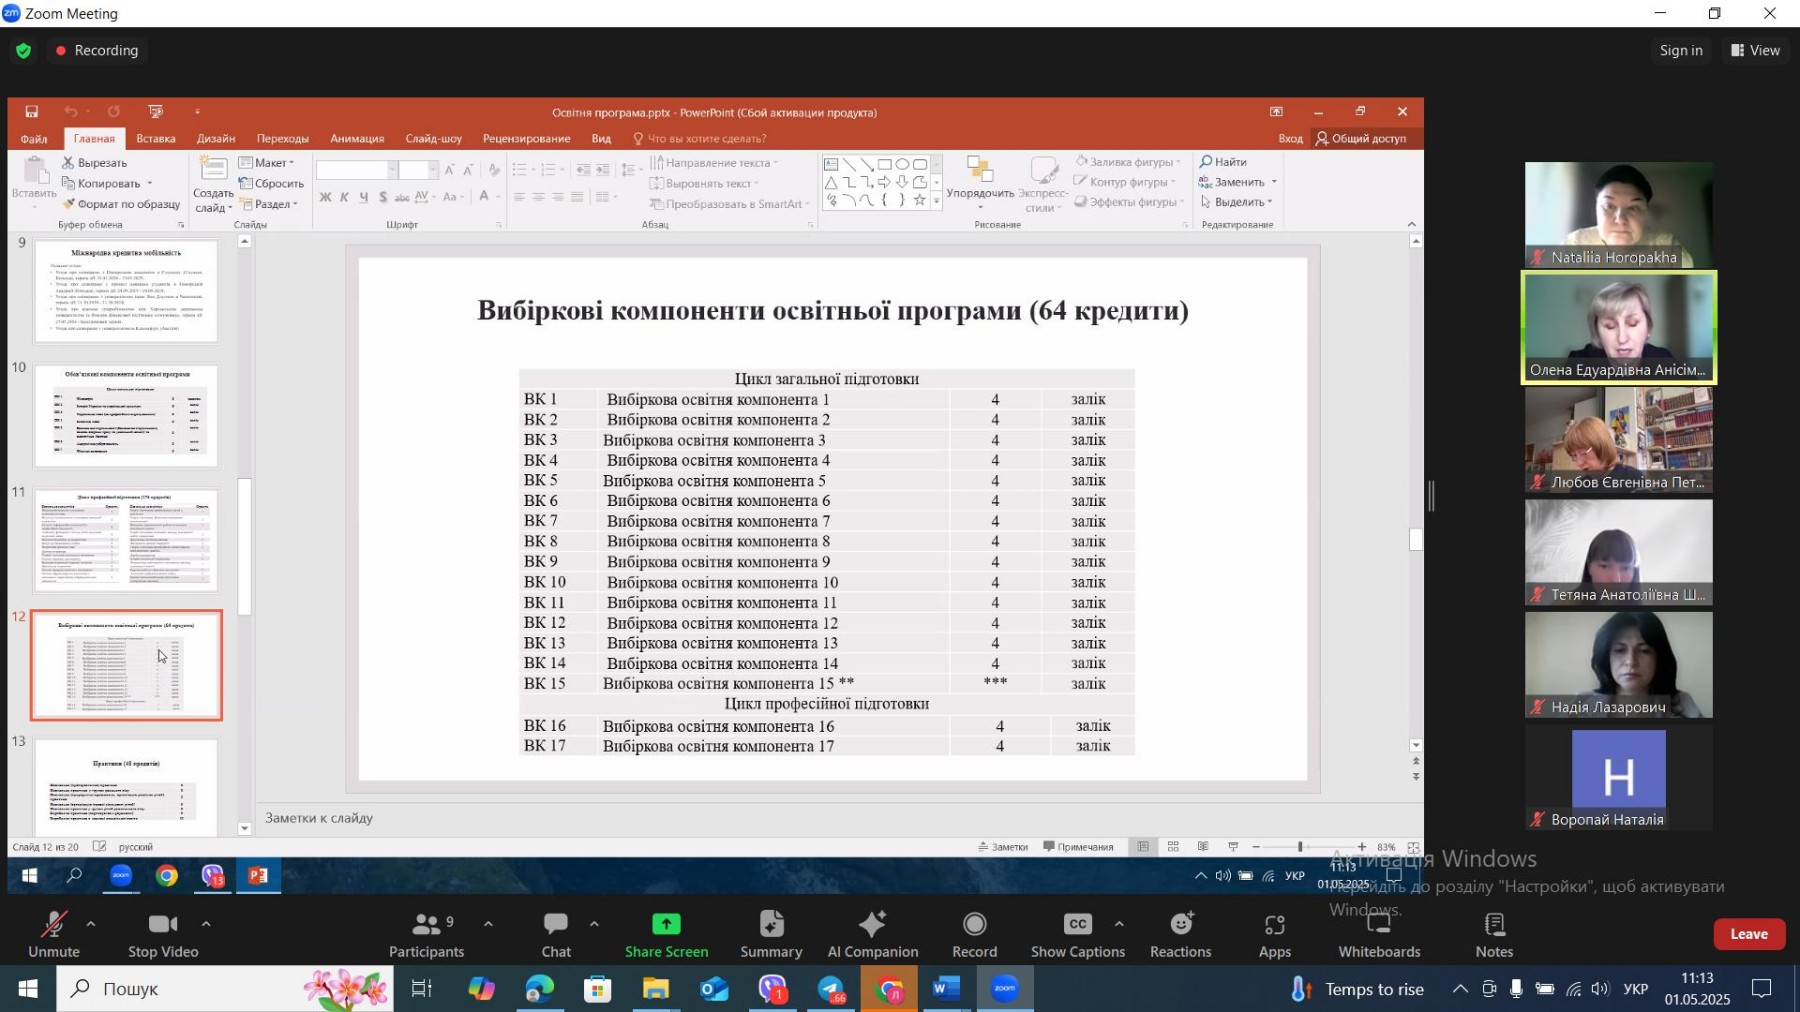1800x1012 pixels.
Task: Open the View layout menu
Action: tap(1756, 50)
